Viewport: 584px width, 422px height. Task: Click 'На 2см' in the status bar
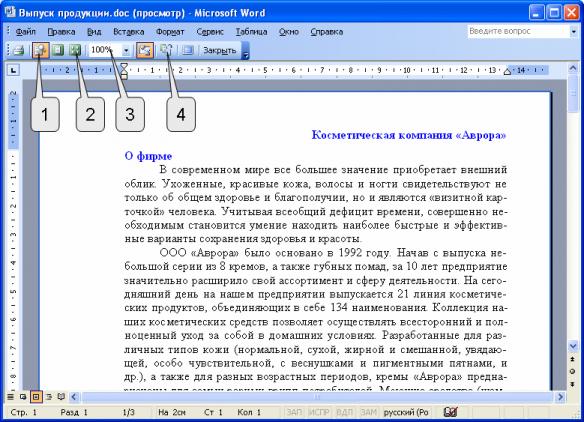(x=172, y=412)
